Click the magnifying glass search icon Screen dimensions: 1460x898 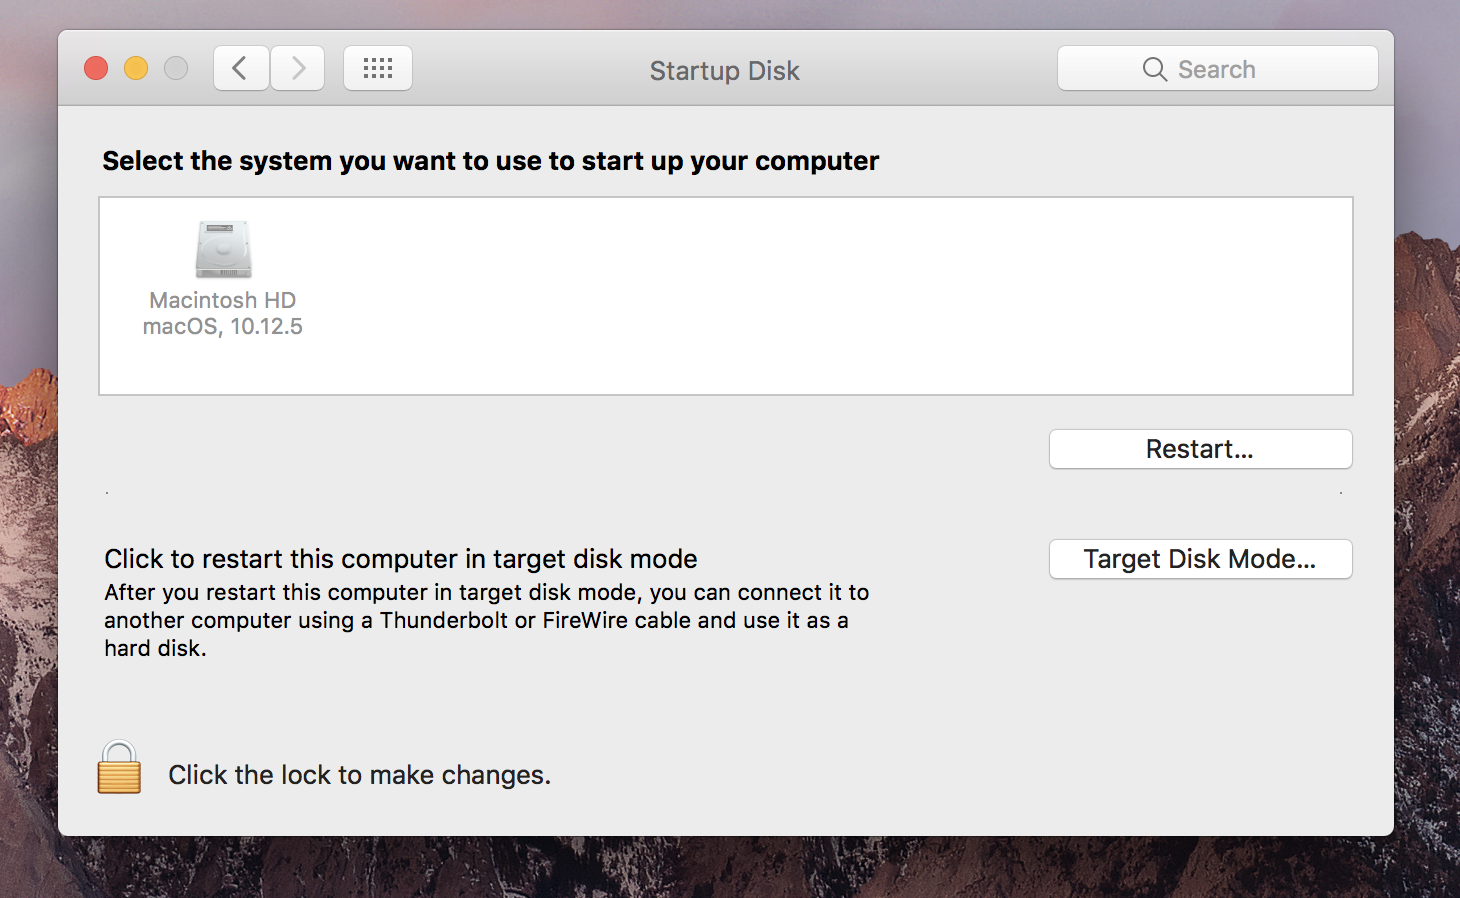(x=1154, y=69)
